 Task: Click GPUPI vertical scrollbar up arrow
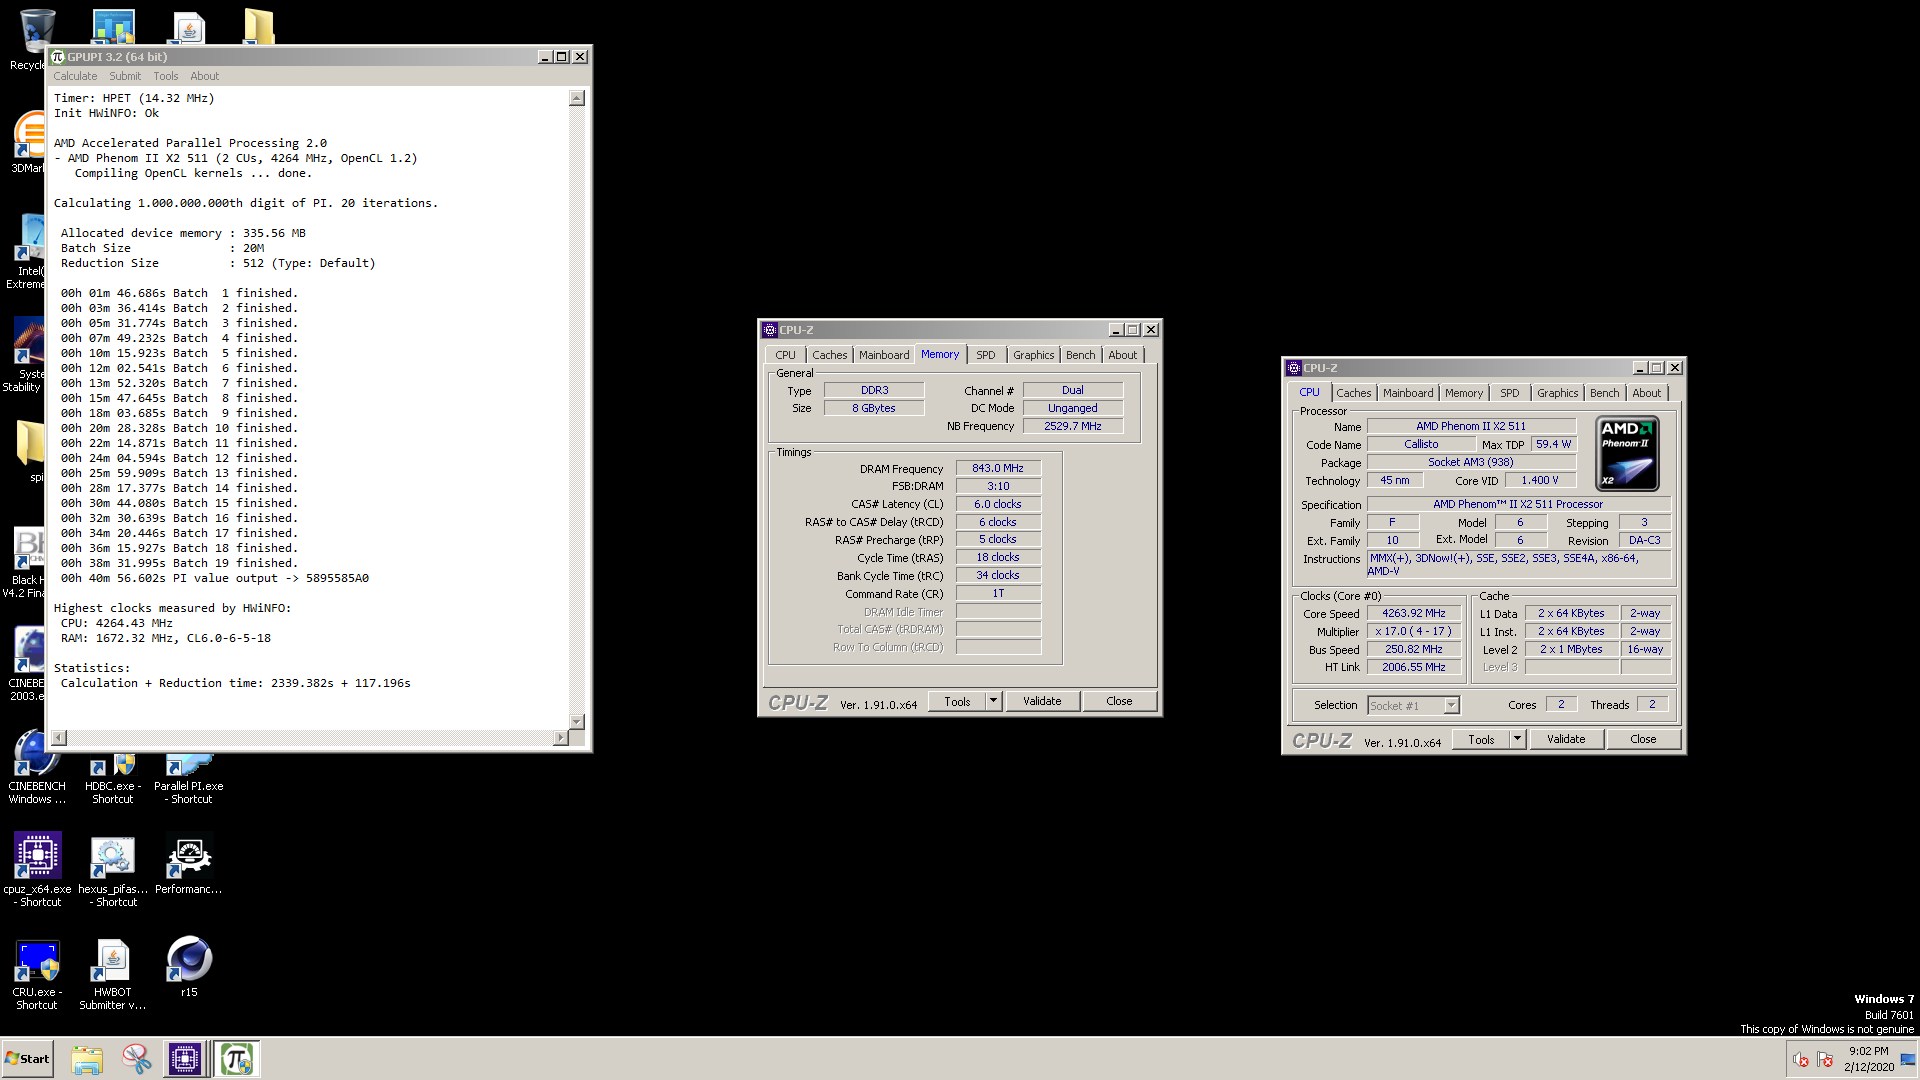pos(577,98)
